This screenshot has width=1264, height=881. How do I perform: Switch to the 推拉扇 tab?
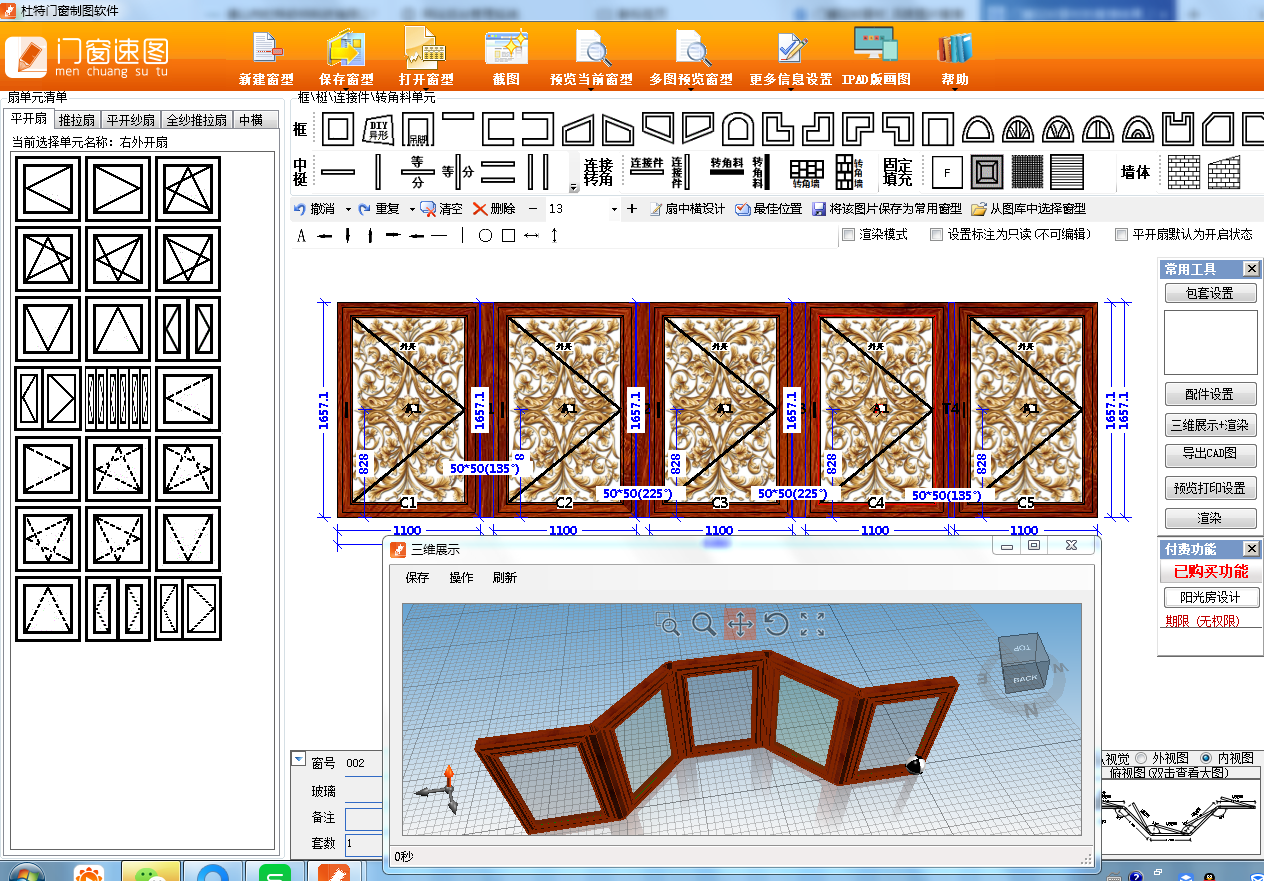pos(77,120)
